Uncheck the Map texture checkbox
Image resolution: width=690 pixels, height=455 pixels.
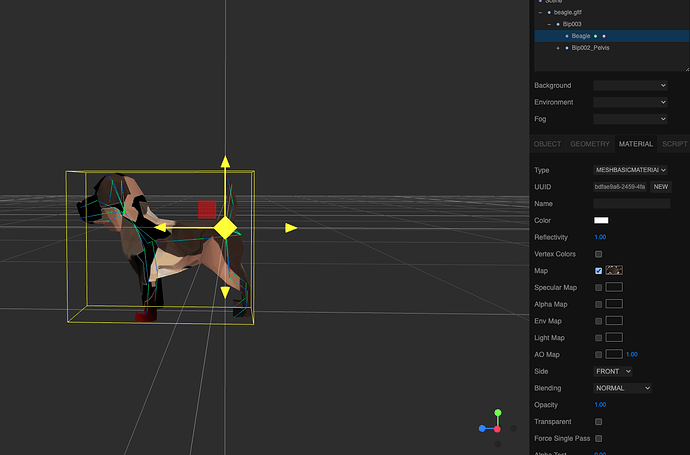[599, 271]
